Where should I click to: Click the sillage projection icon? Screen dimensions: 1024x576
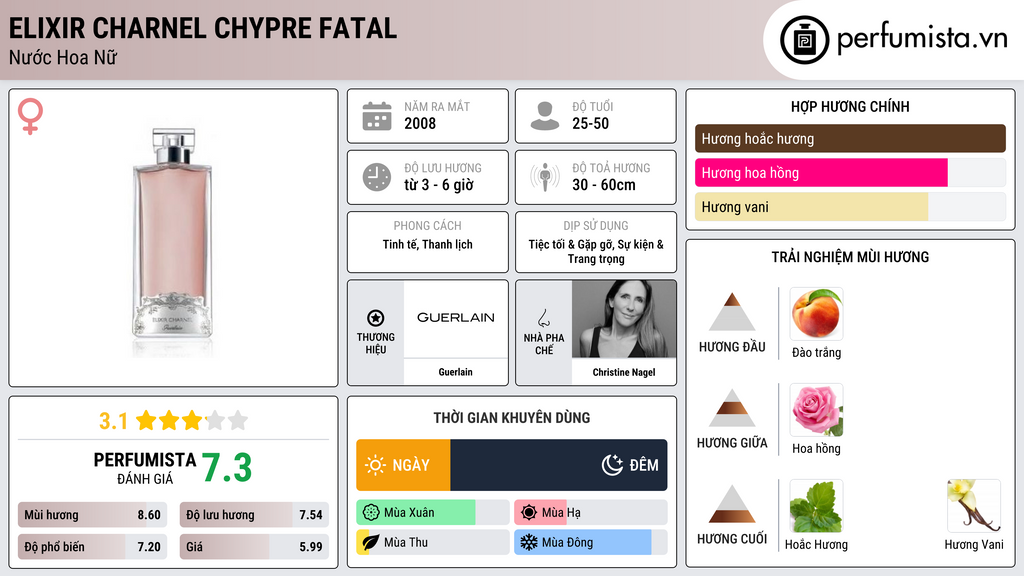tap(545, 177)
